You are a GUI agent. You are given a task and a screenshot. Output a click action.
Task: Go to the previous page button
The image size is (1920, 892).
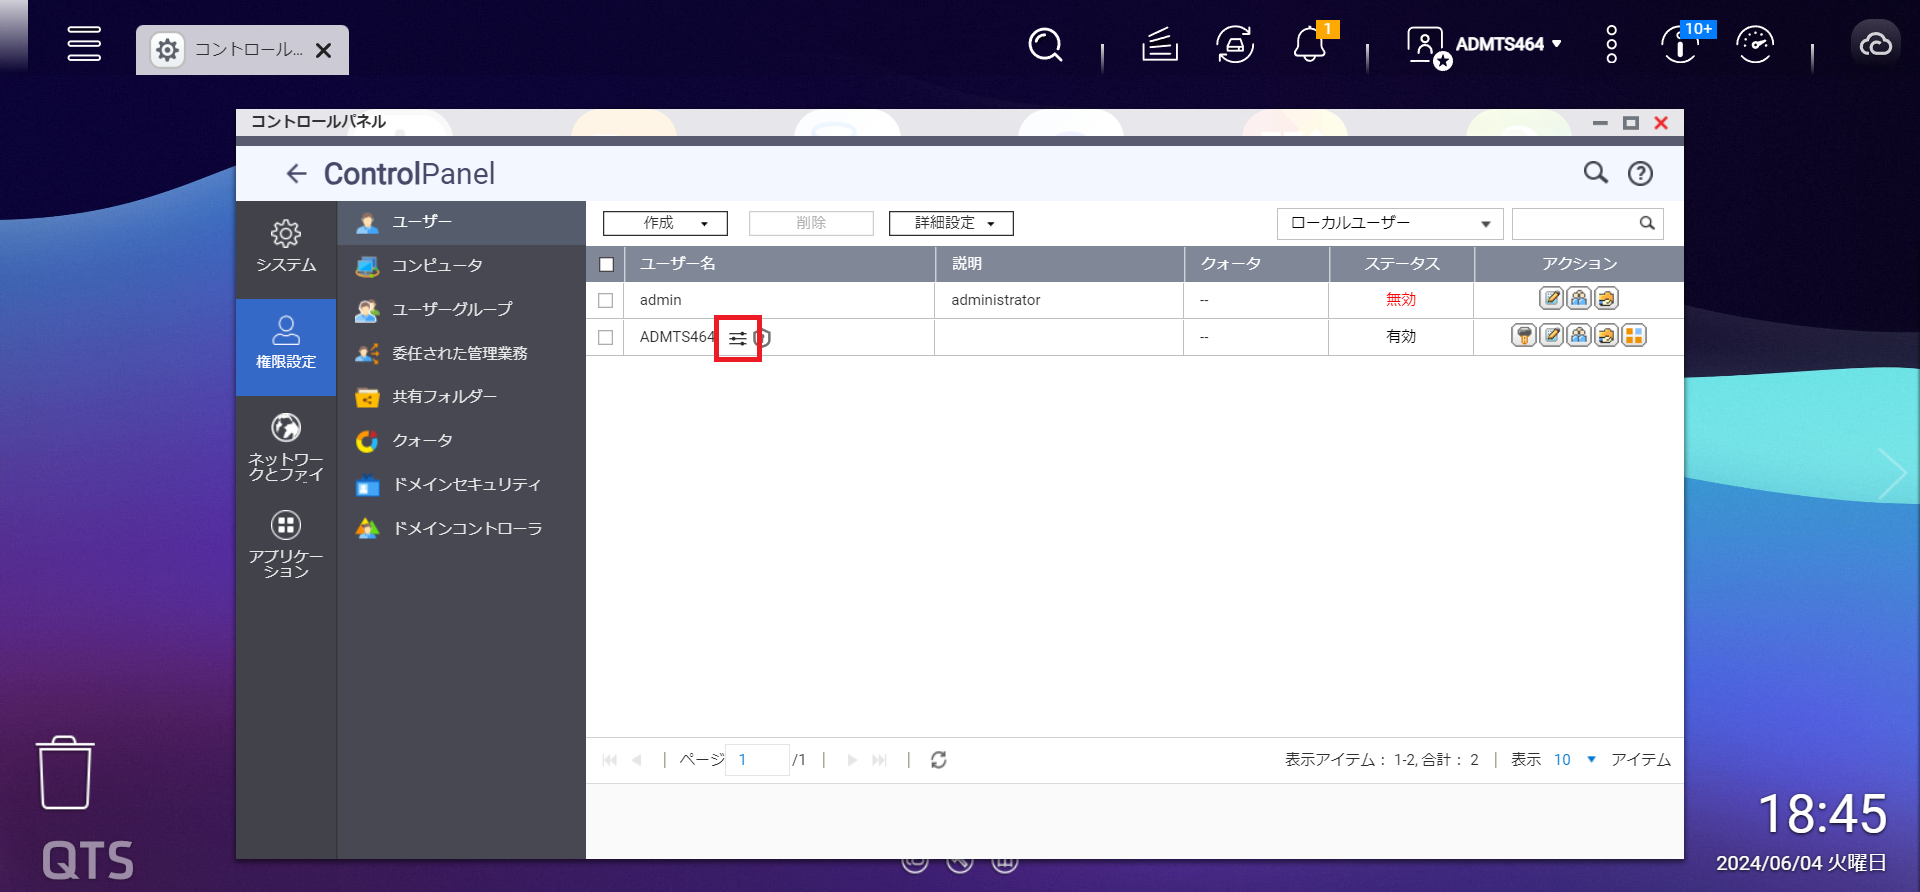point(637,760)
